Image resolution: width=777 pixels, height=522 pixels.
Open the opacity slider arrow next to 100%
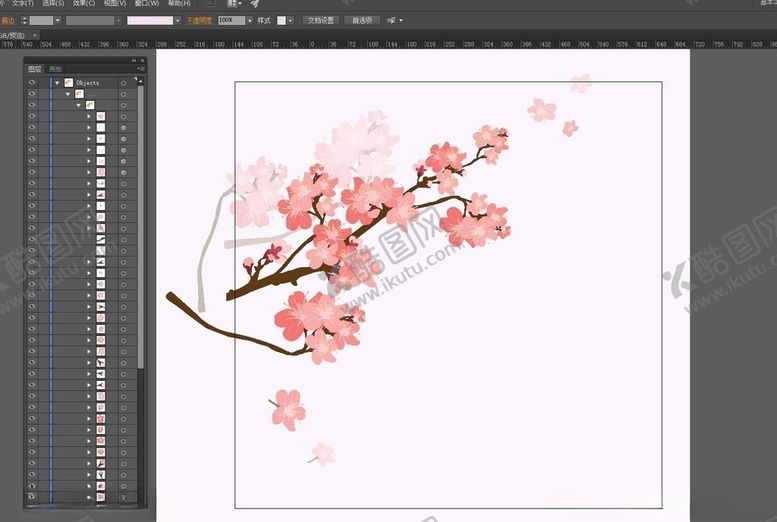point(250,20)
